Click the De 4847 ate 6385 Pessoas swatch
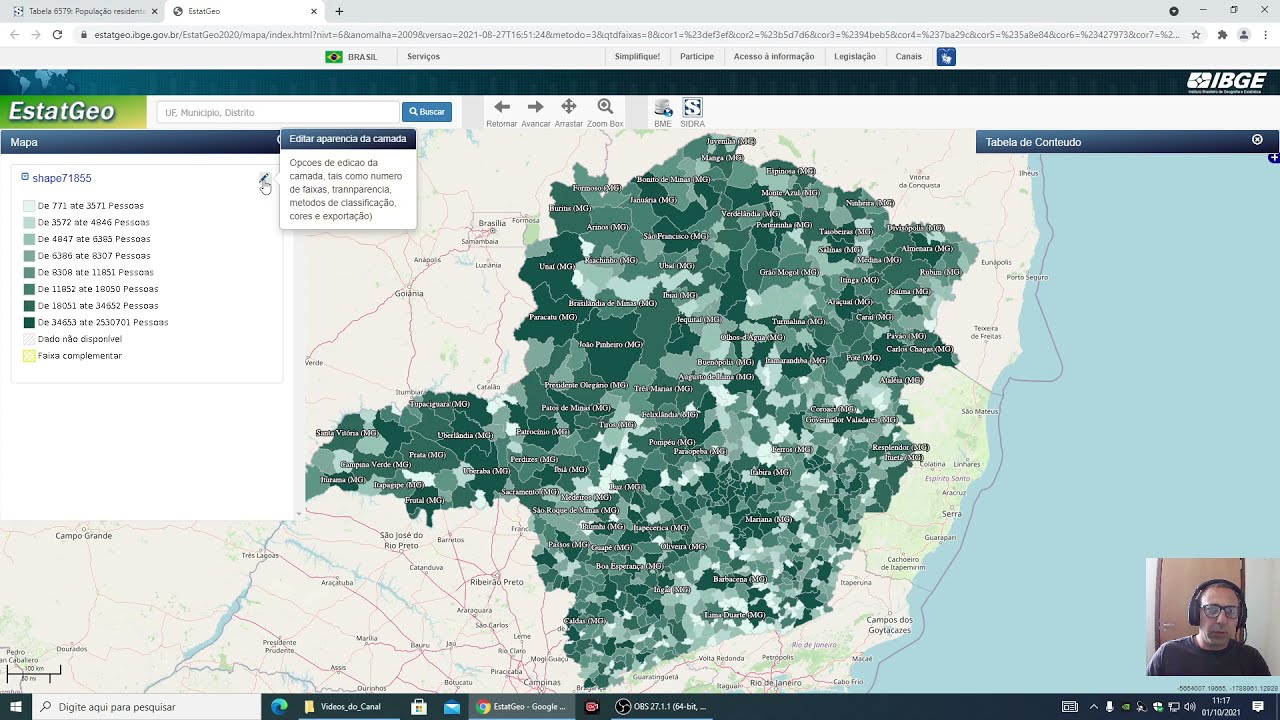 (29, 239)
